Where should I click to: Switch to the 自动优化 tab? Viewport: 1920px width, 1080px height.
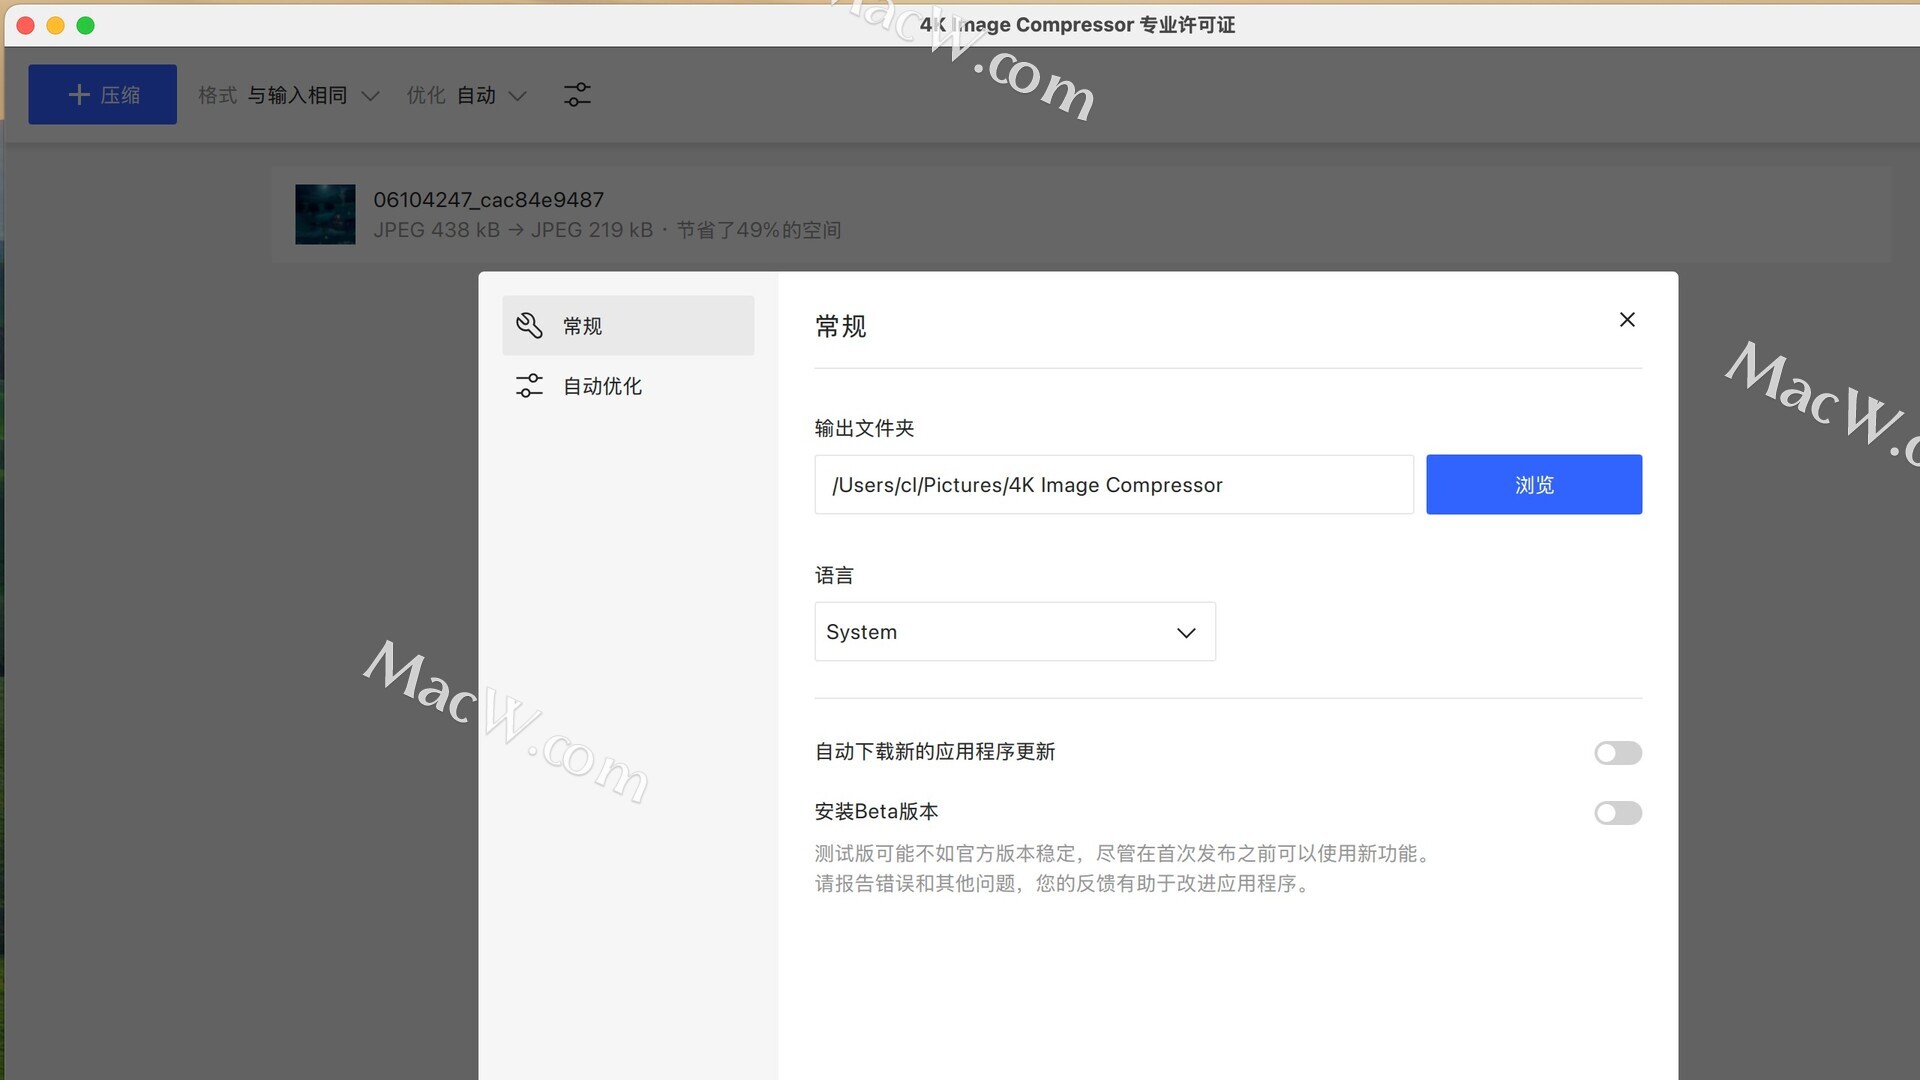pyautogui.click(x=628, y=386)
